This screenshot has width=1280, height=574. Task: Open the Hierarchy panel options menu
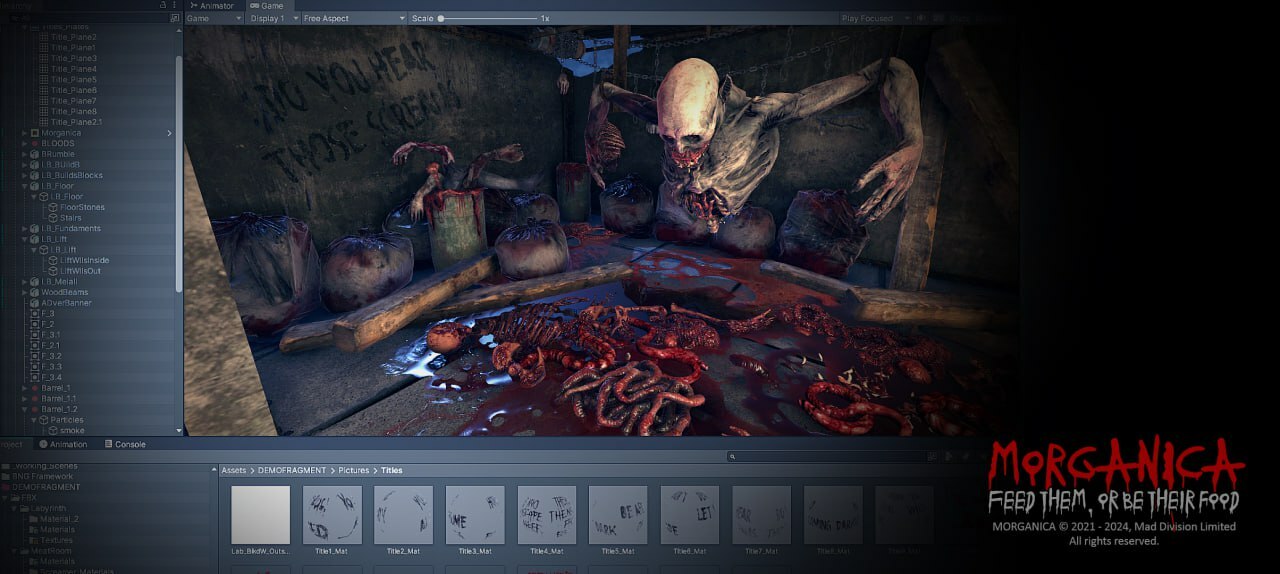175,5
